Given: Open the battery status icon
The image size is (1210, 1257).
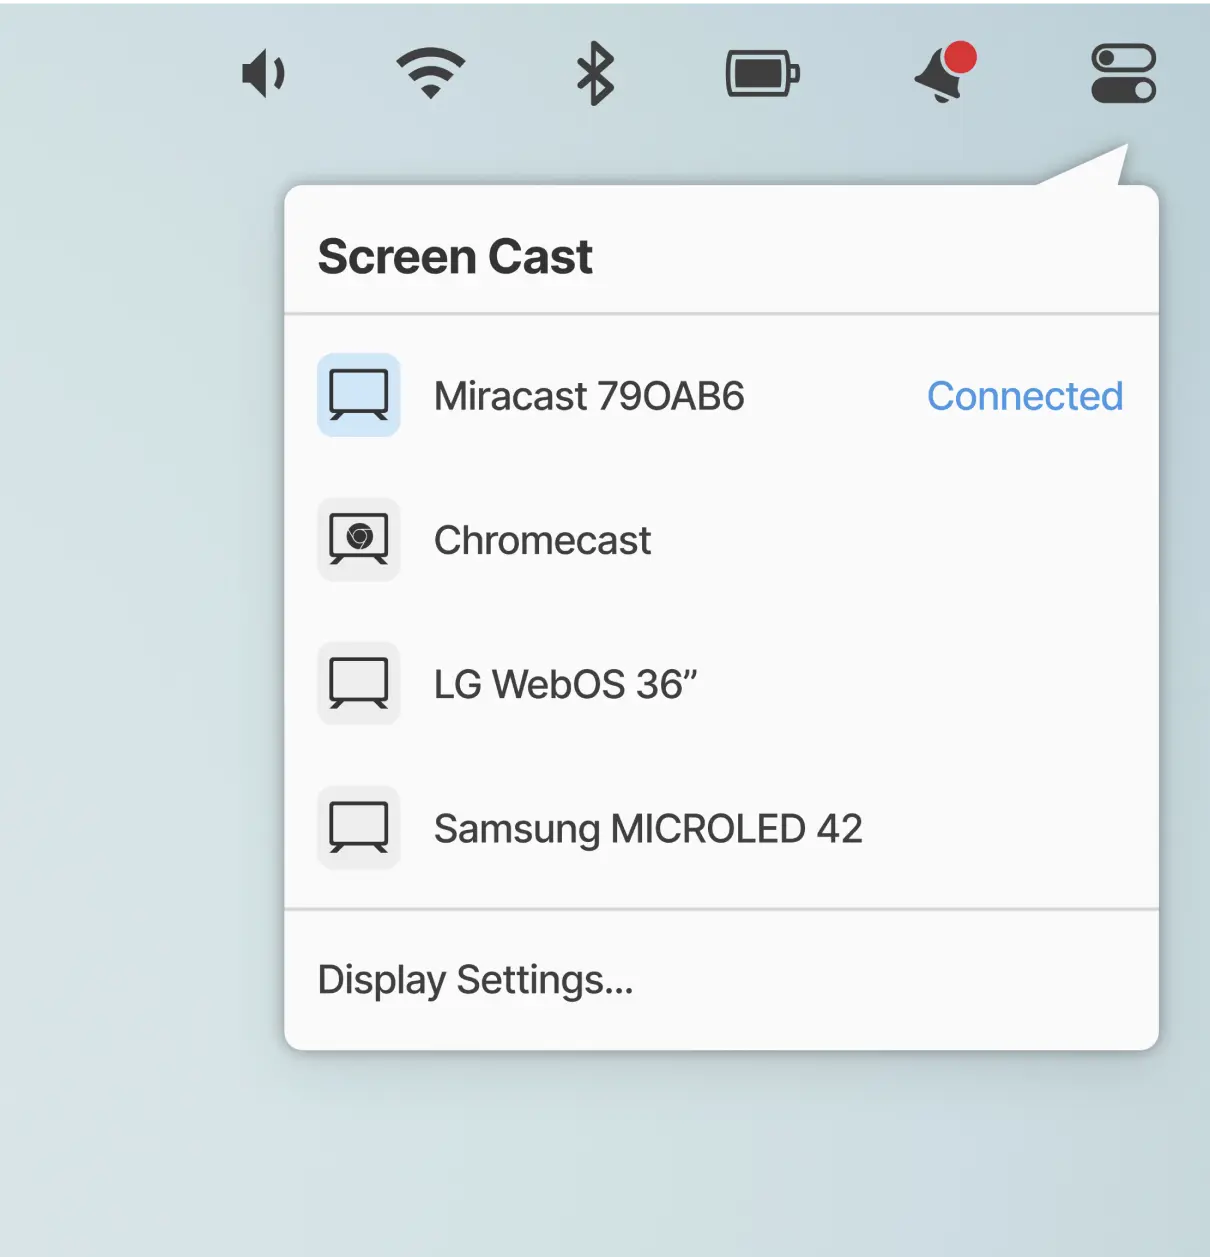Looking at the screenshot, I should [x=762, y=74].
